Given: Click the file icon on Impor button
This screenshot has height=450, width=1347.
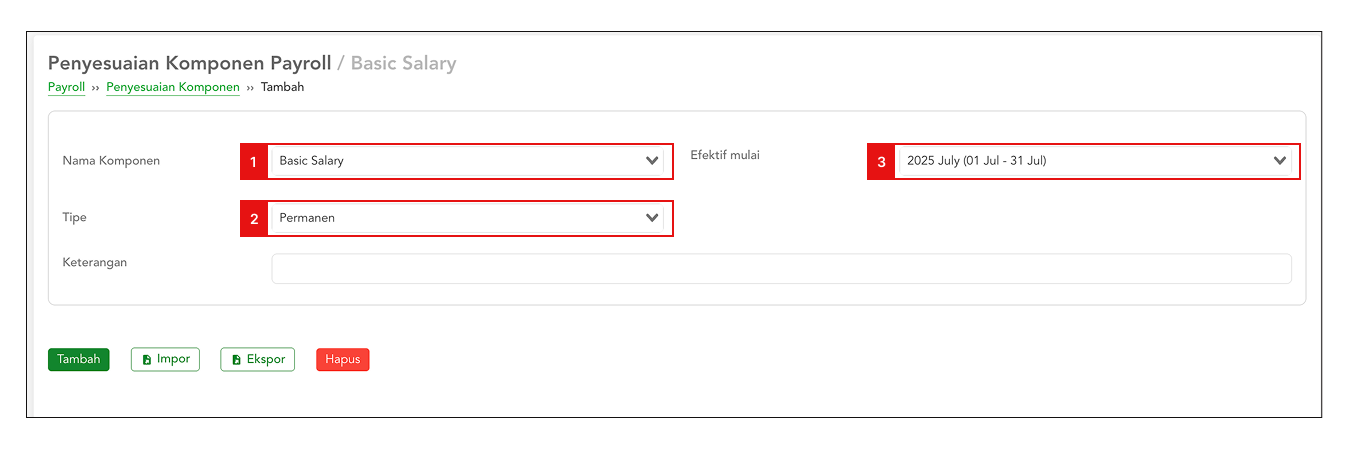Looking at the screenshot, I should click(147, 360).
